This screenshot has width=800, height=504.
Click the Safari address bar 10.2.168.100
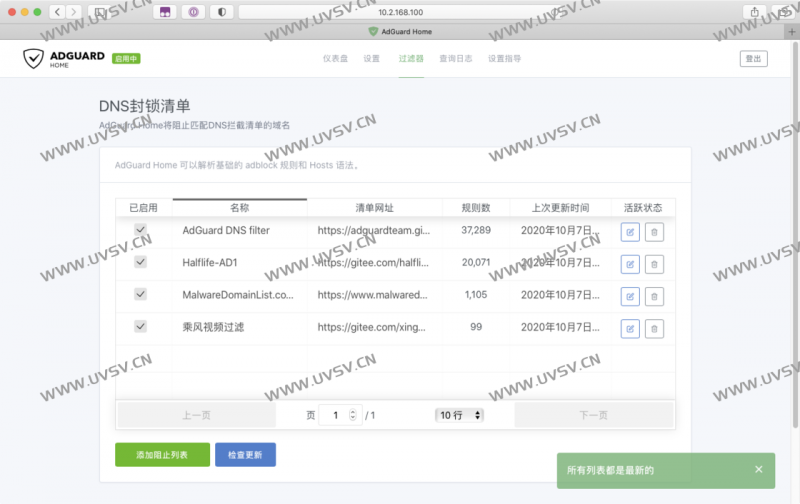401,12
